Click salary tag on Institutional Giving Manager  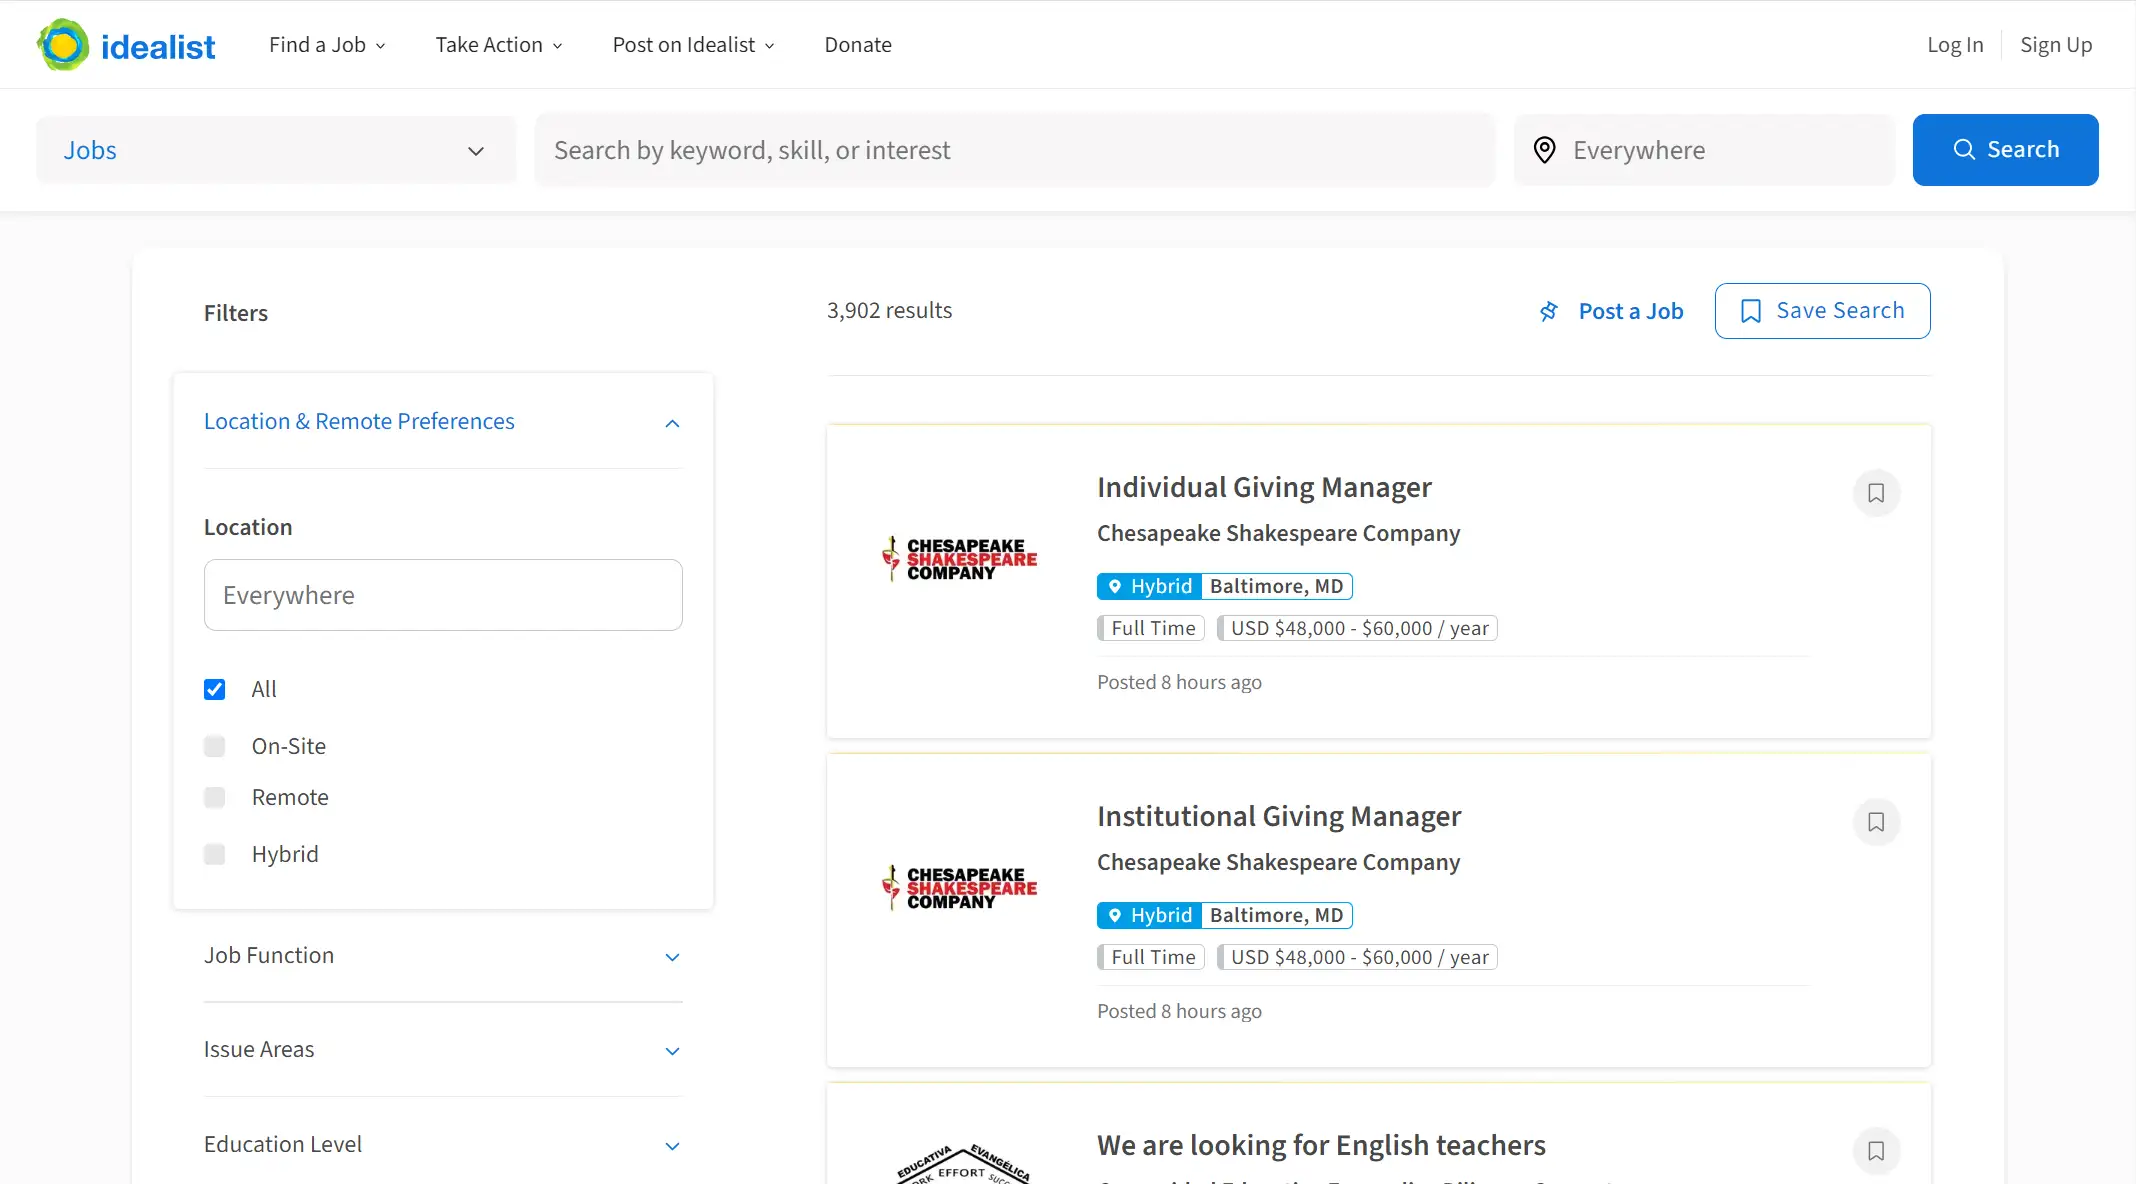coord(1357,957)
